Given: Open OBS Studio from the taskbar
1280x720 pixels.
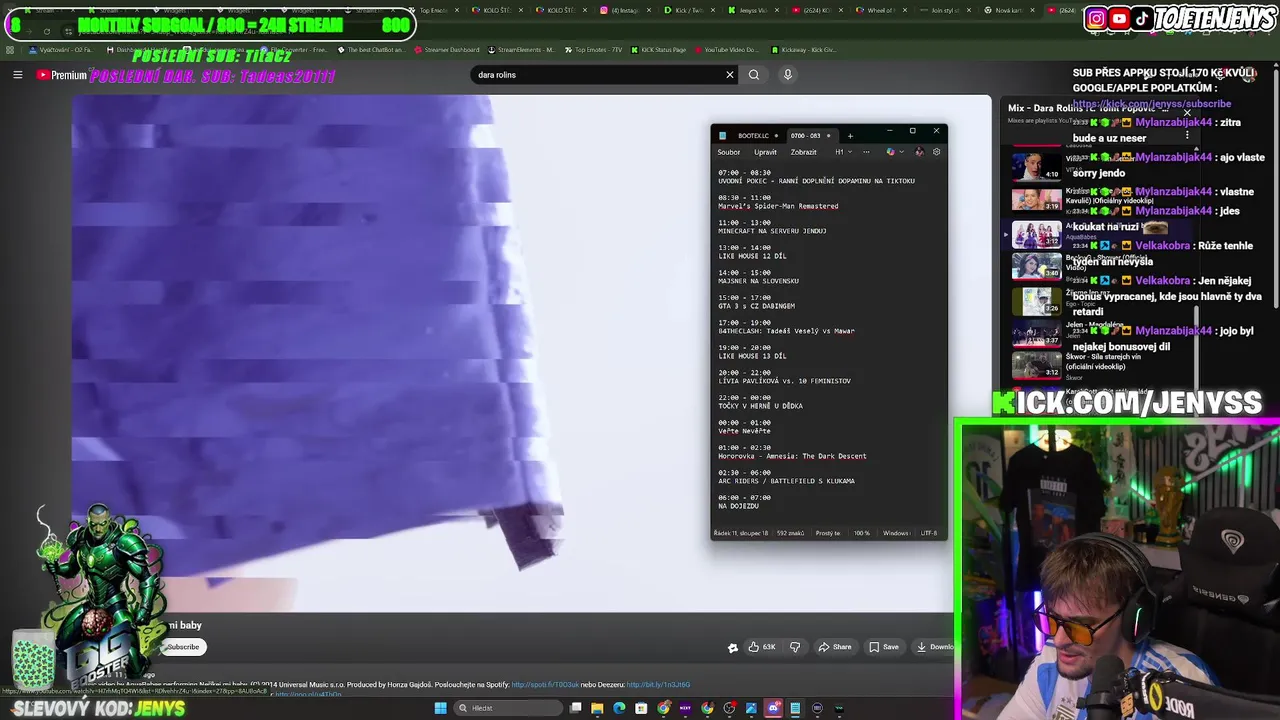Looking at the screenshot, I should (x=729, y=708).
